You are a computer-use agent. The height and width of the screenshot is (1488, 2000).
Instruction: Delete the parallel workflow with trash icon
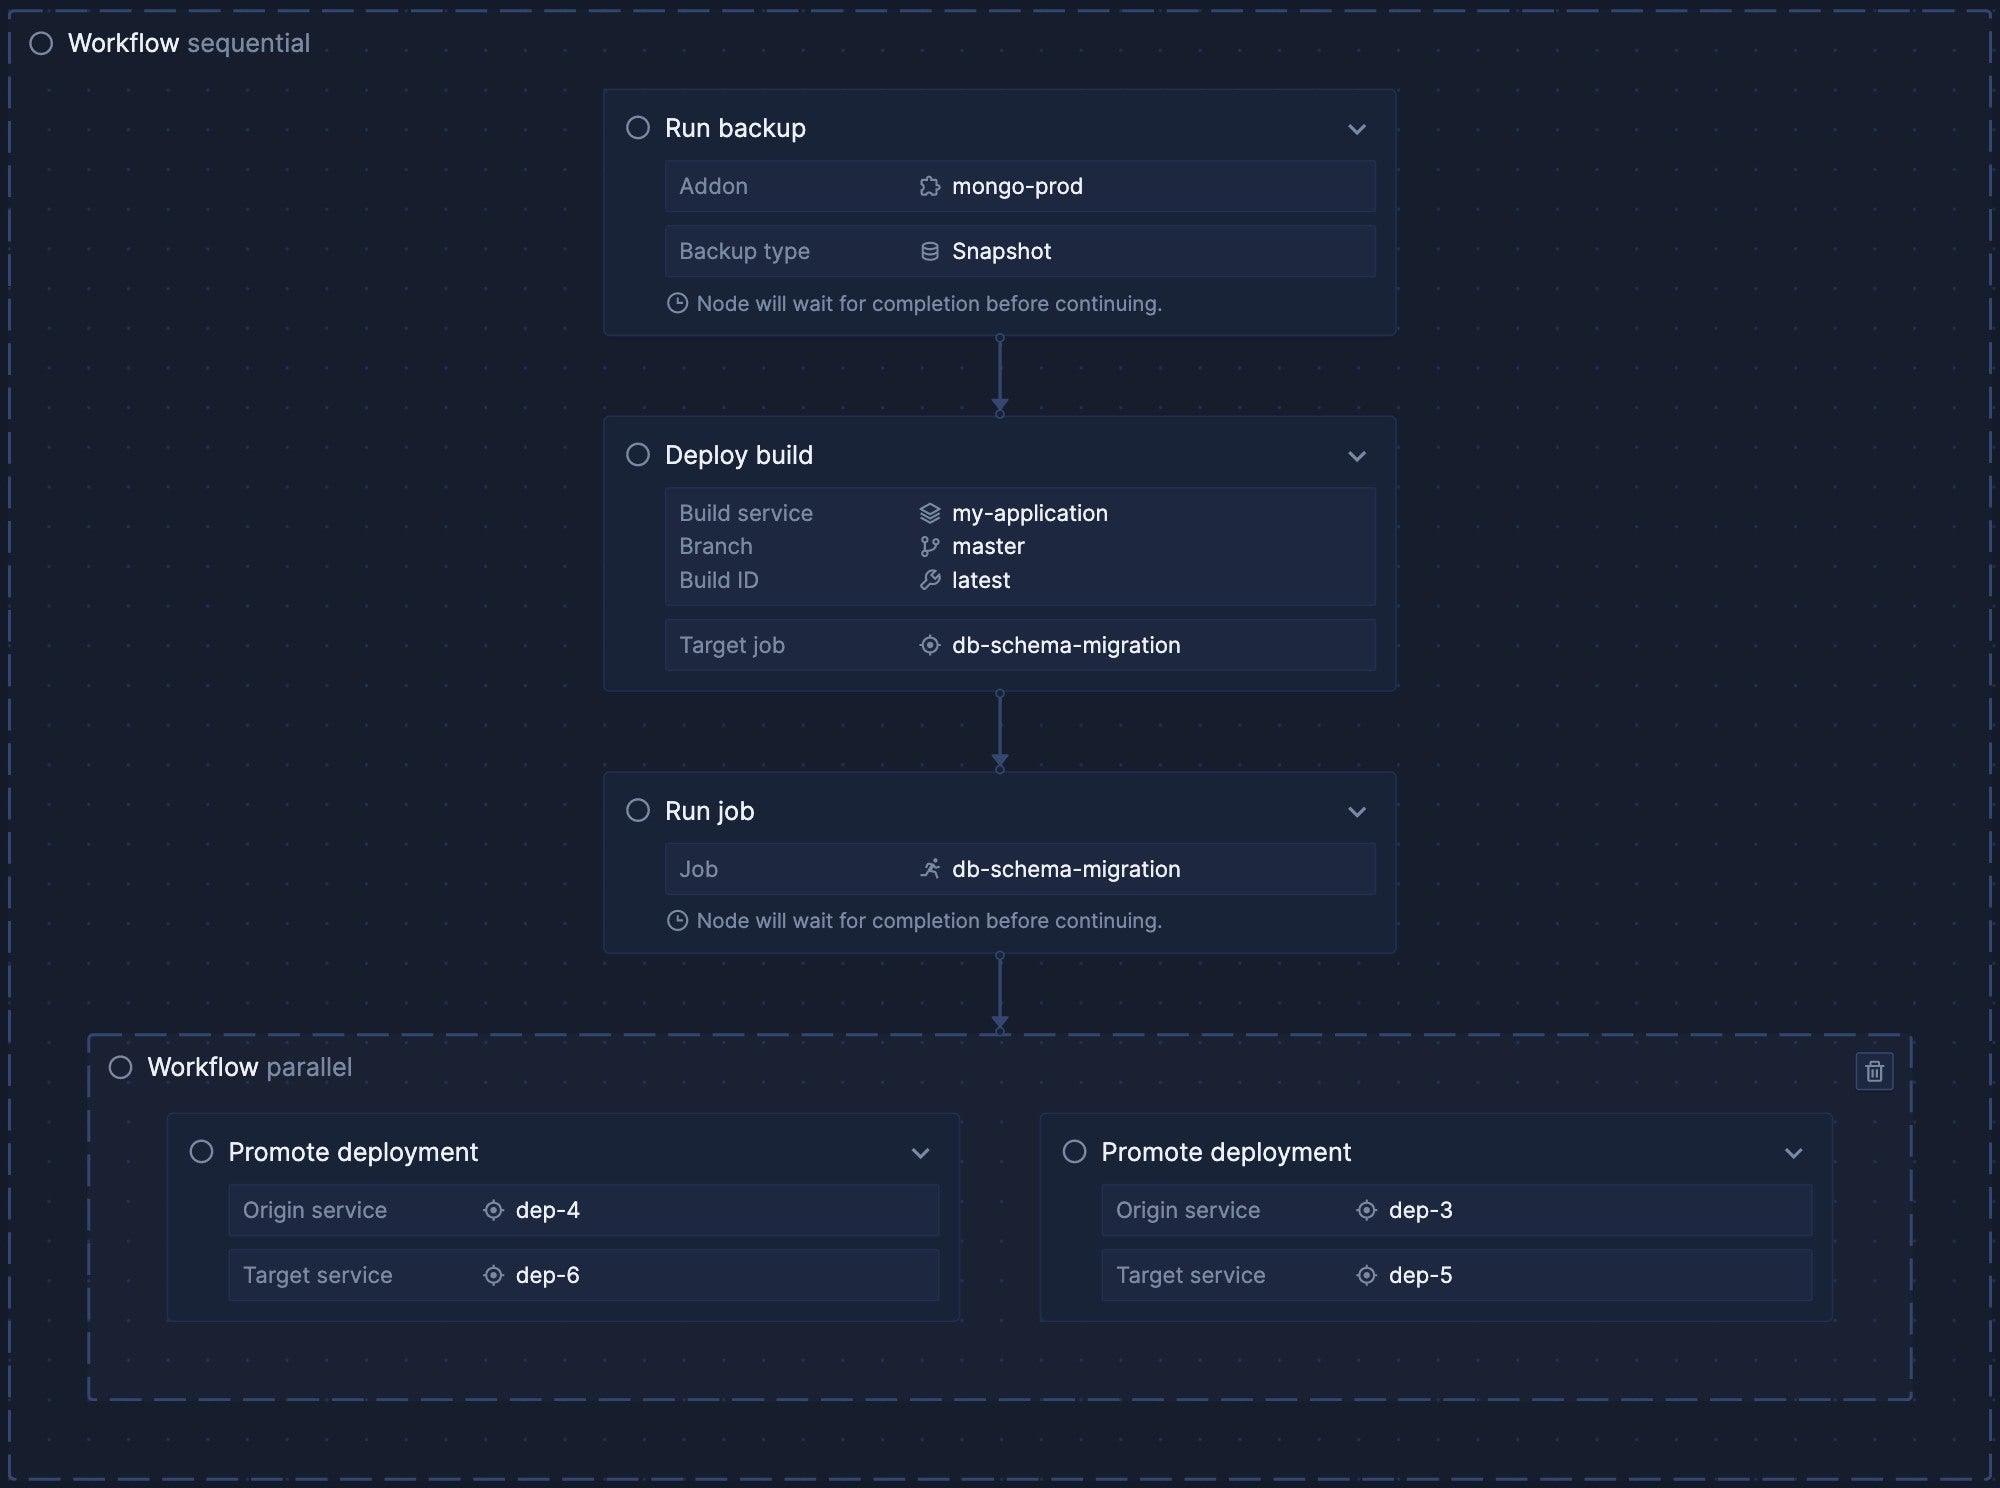tap(1875, 1071)
